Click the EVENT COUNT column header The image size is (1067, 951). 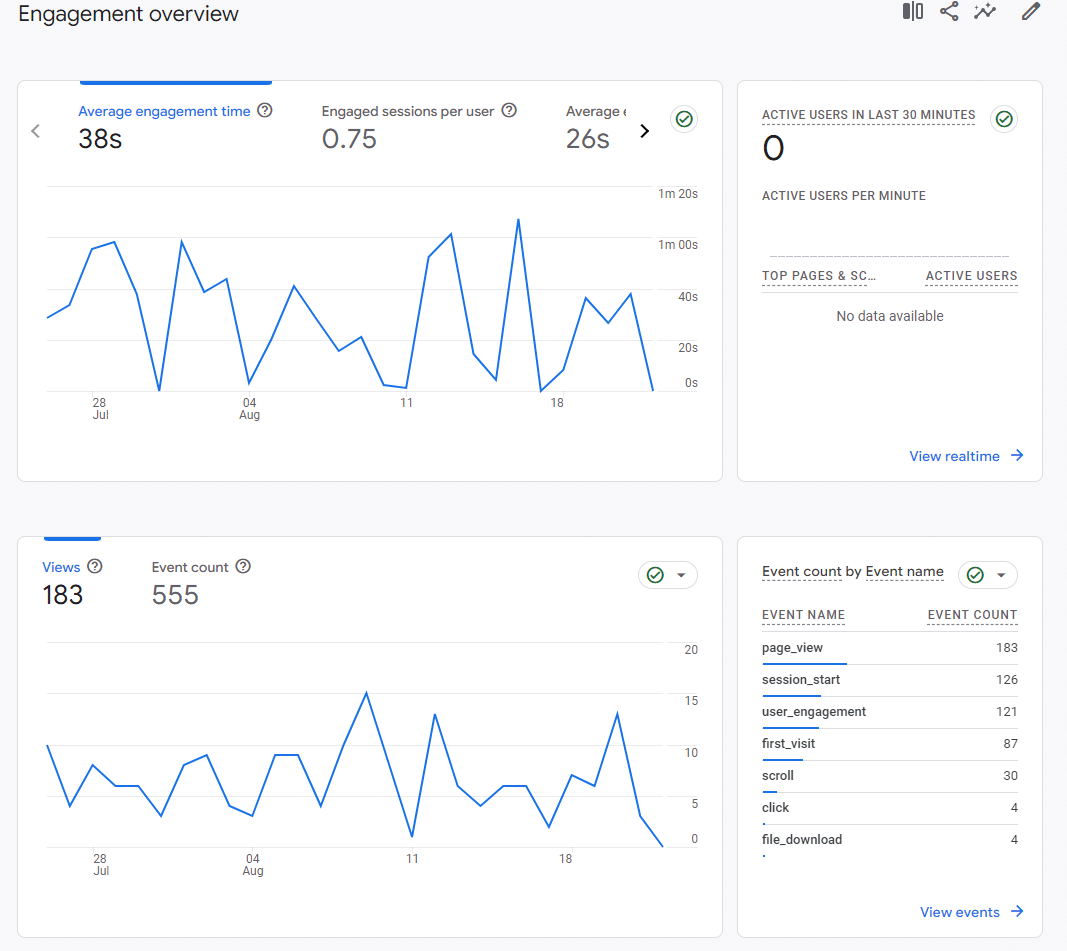[x=972, y=615]
